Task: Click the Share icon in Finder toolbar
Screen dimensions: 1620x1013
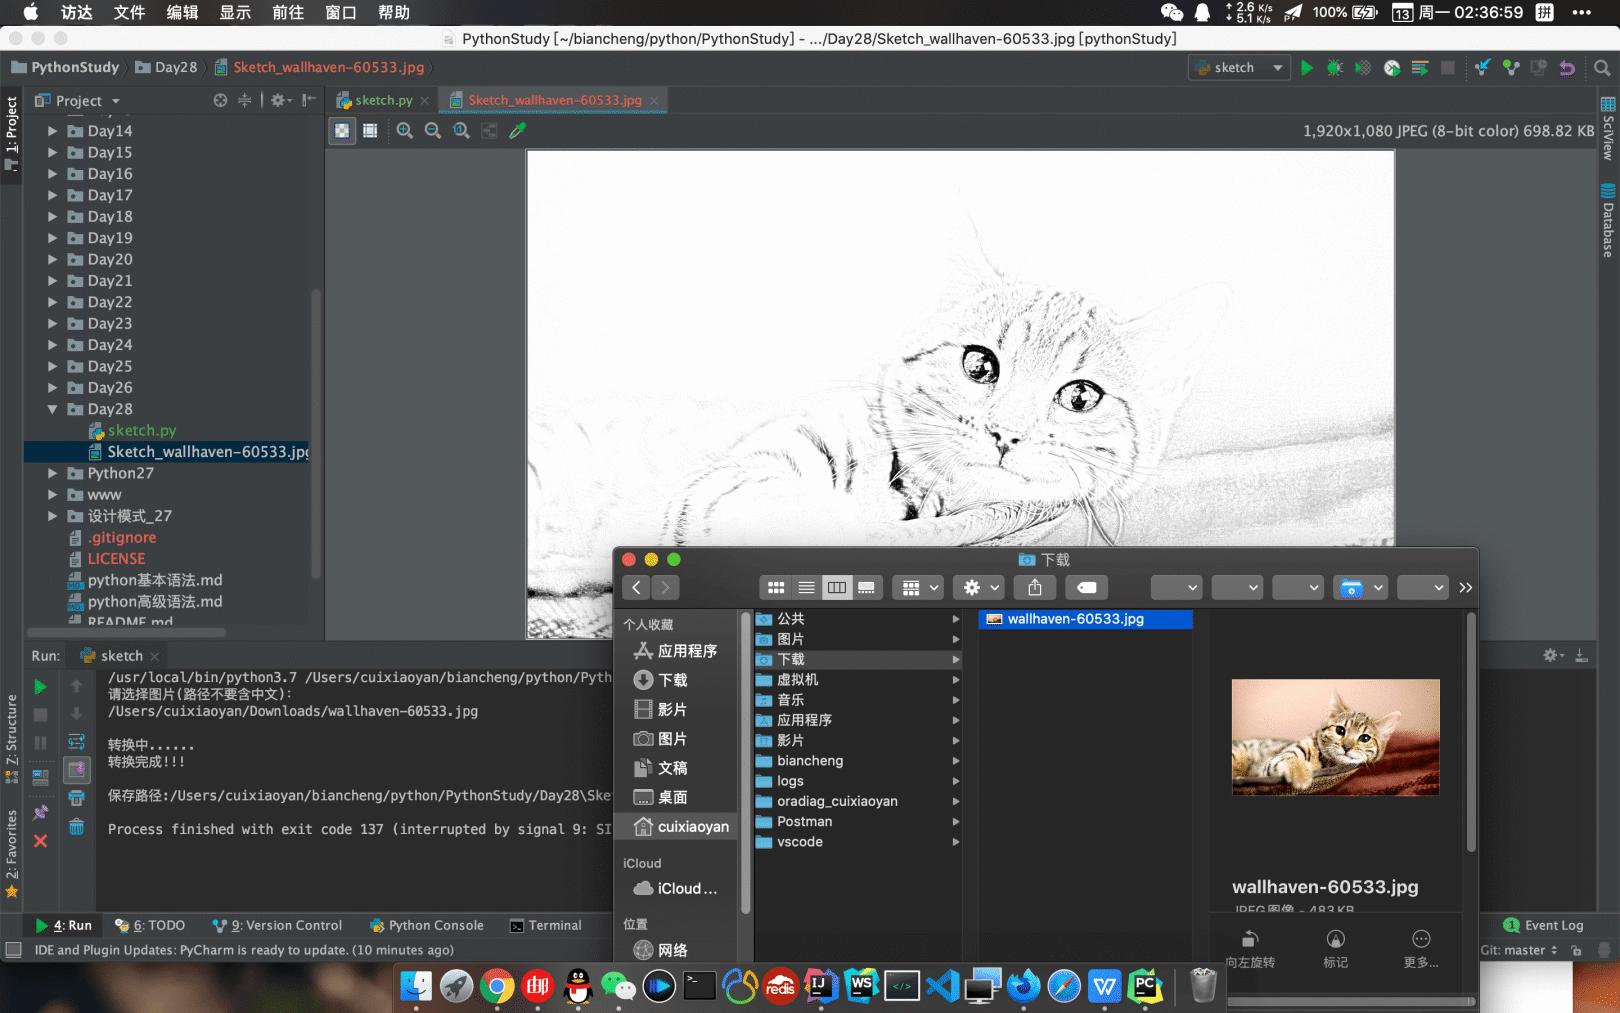Action: pos(1034,588)
